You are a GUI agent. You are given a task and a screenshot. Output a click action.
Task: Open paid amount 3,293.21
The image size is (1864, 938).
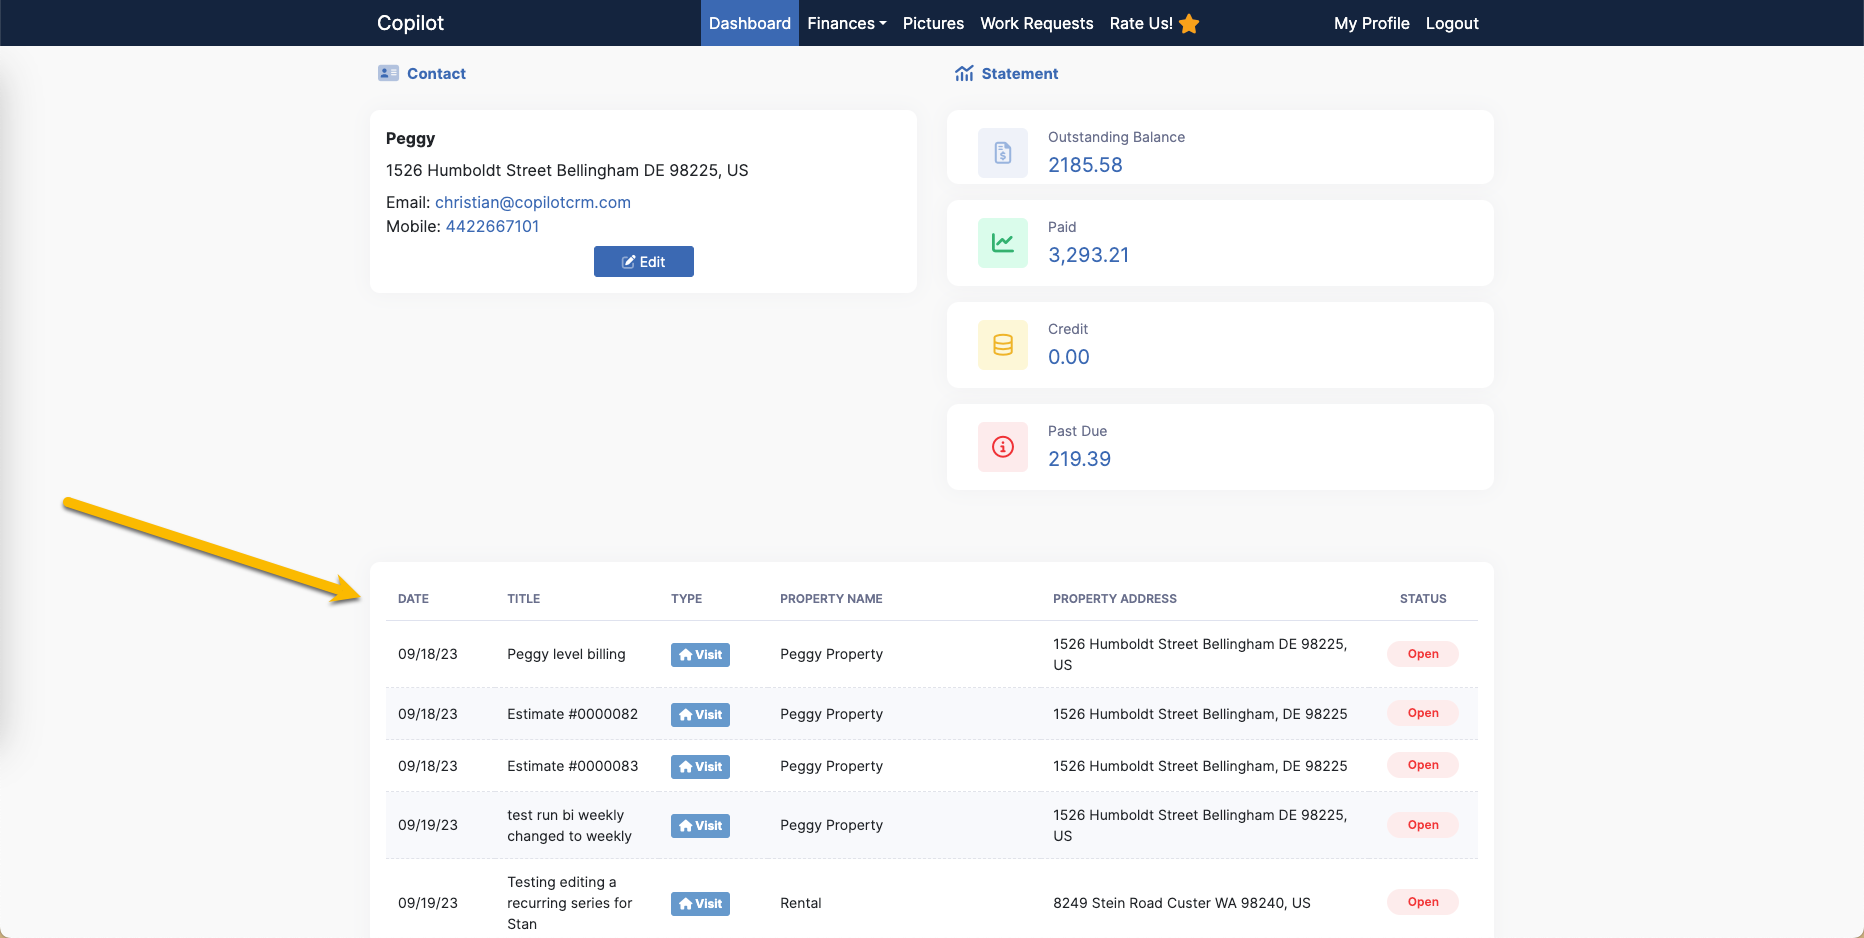(x=1088, y=255)
